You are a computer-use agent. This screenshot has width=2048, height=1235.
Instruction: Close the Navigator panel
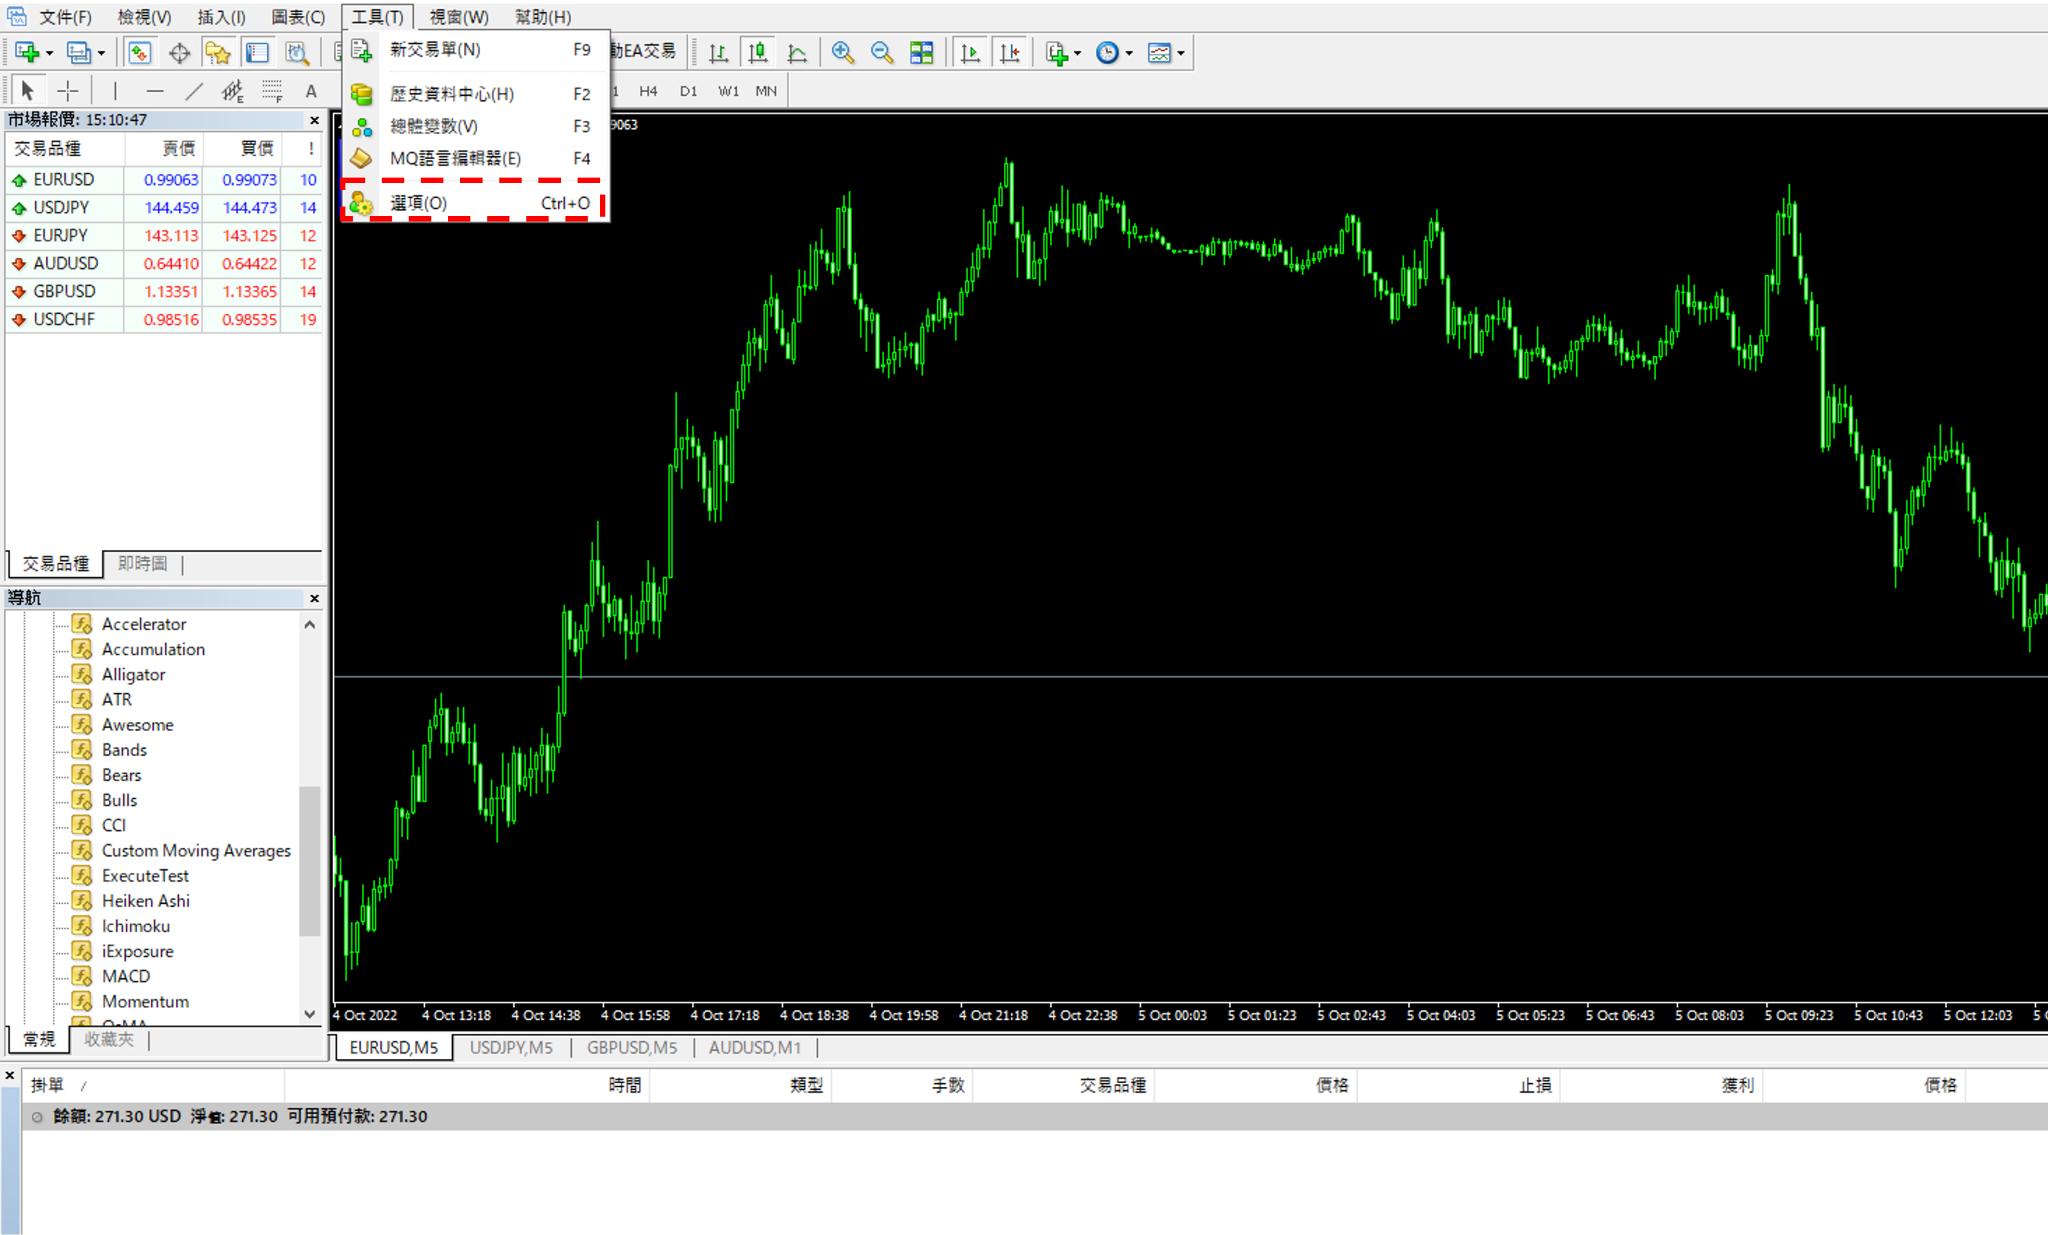[315, 598]
